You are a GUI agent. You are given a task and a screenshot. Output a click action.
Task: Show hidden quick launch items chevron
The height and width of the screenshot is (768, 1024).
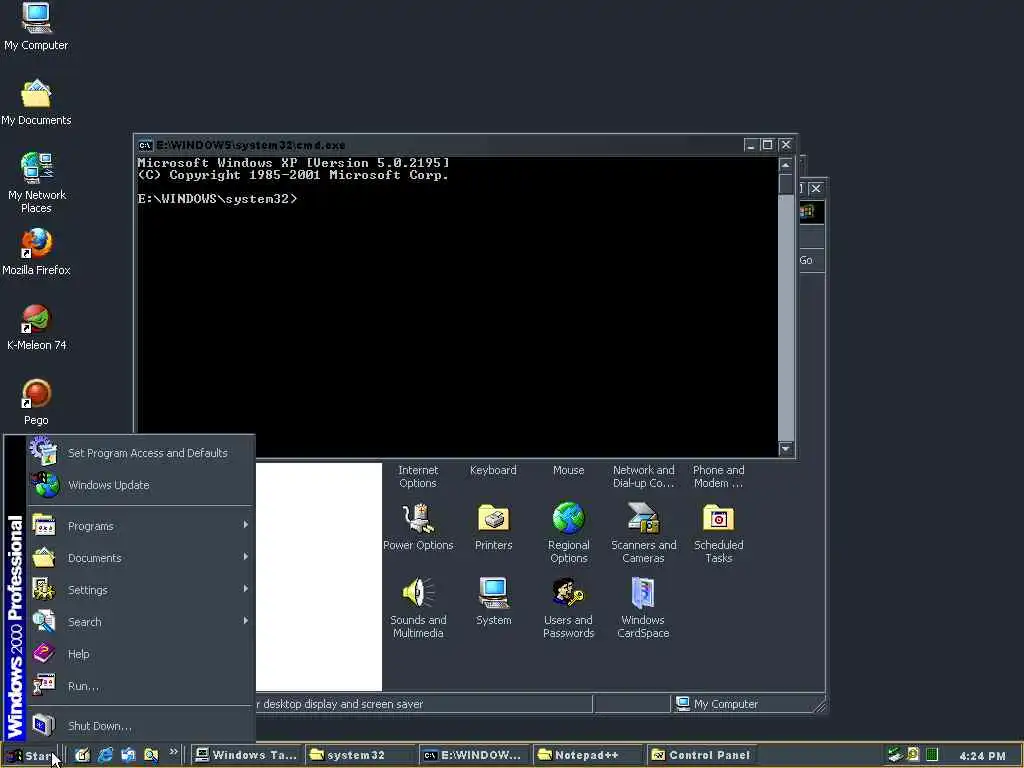pyautogui.click(x=174, y=752)
